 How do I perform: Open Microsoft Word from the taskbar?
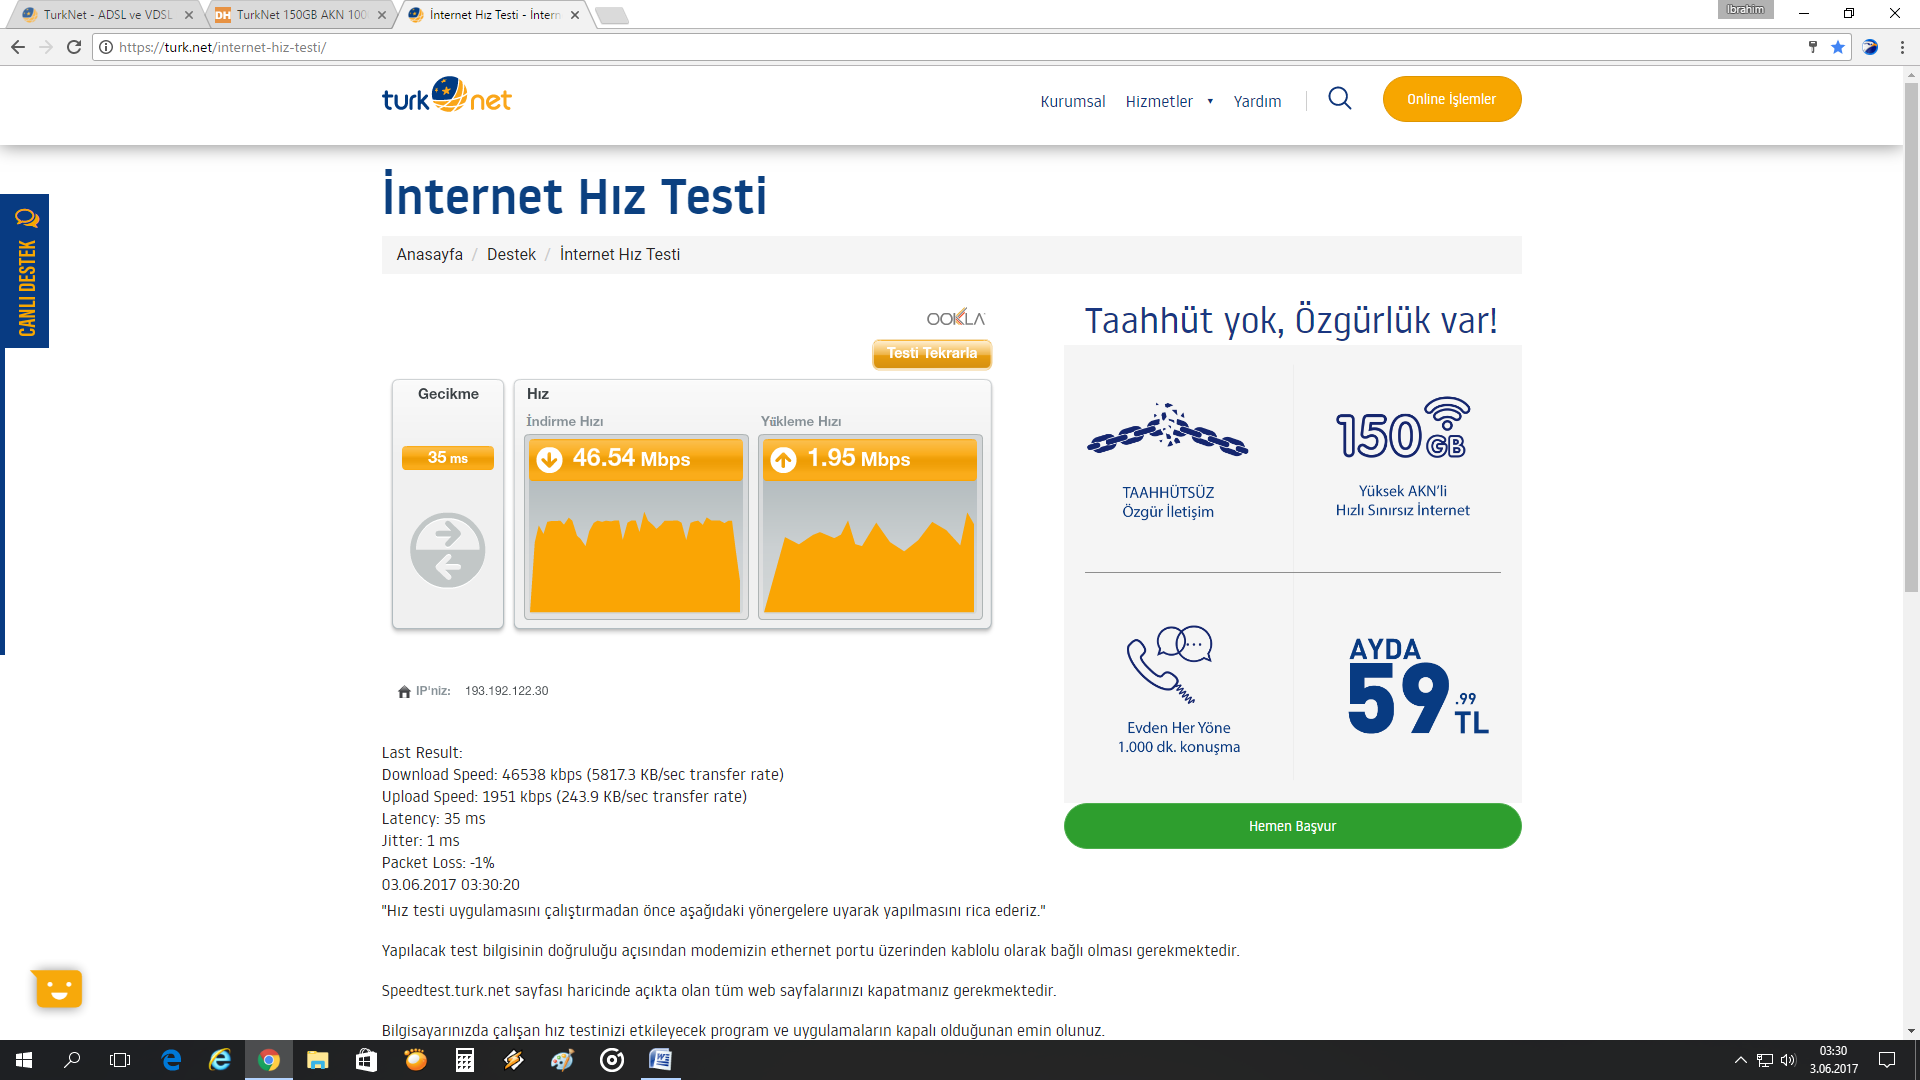click(x=660, y=1060)
